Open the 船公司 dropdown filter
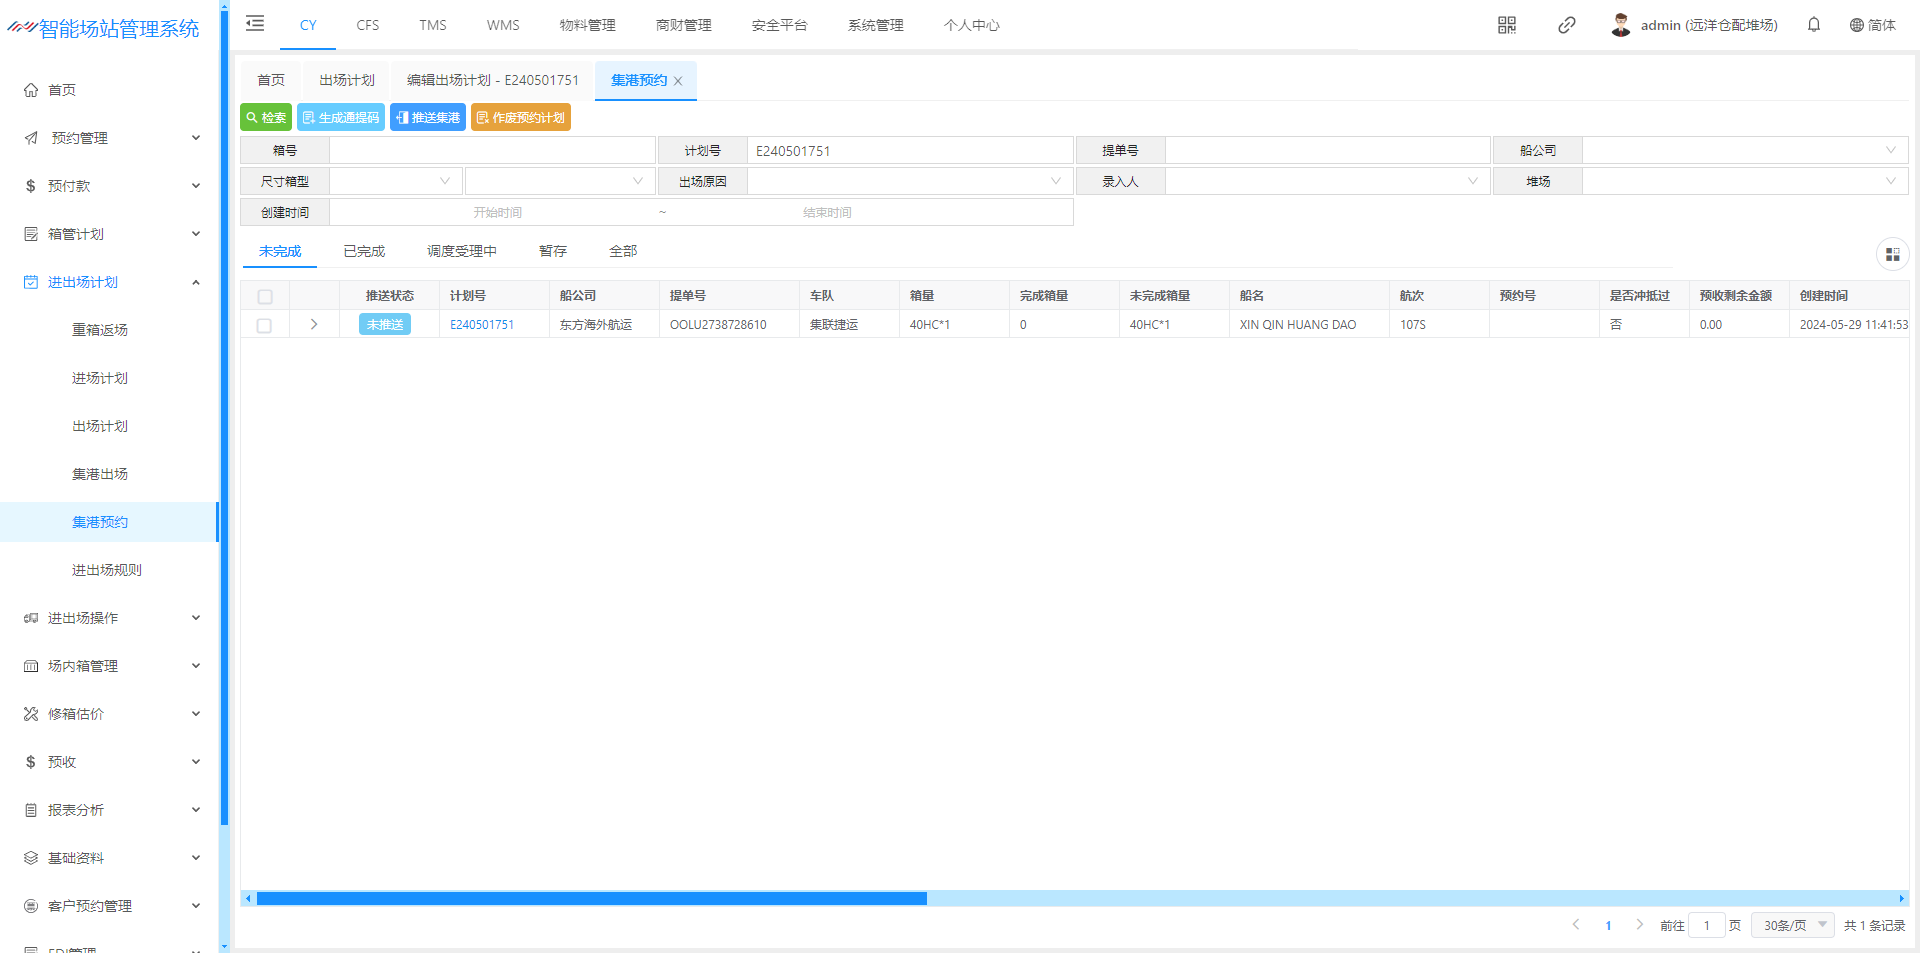Image resolution: width=1920 pixels, height=953 pixels. click(x=1744, y=151)
